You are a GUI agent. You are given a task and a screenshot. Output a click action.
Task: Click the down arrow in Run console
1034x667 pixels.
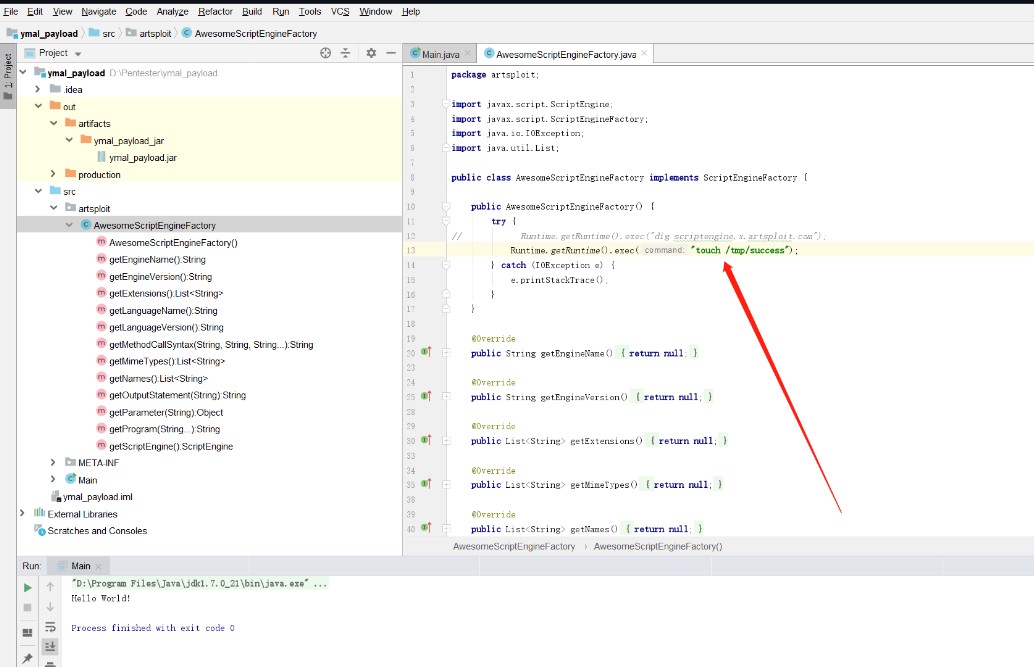click(50, 607)
